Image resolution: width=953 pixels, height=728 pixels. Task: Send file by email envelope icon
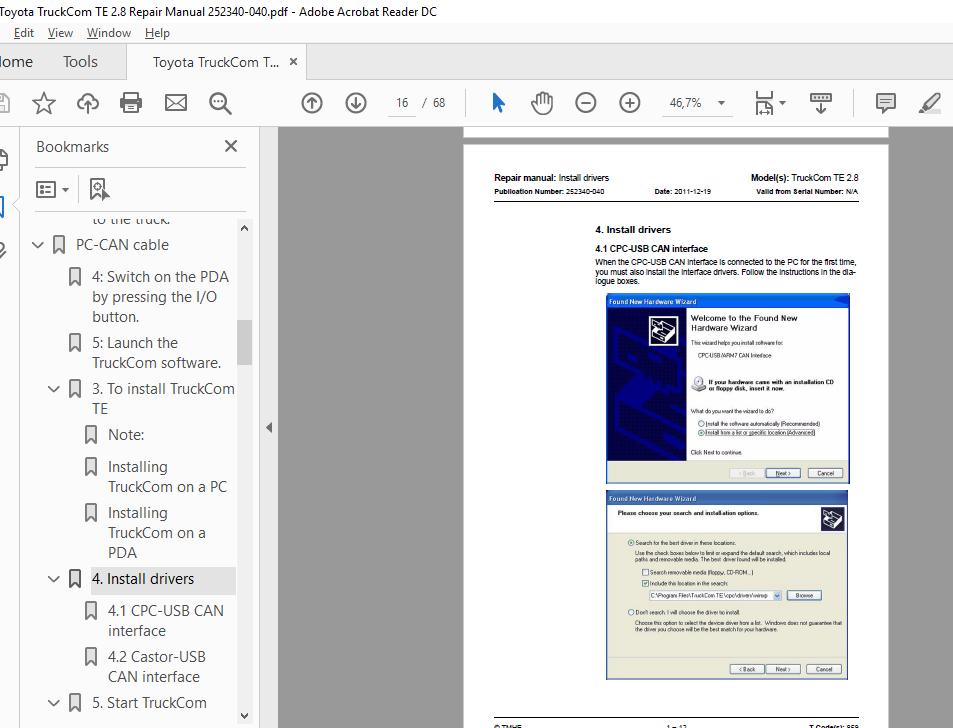point(176,103)
